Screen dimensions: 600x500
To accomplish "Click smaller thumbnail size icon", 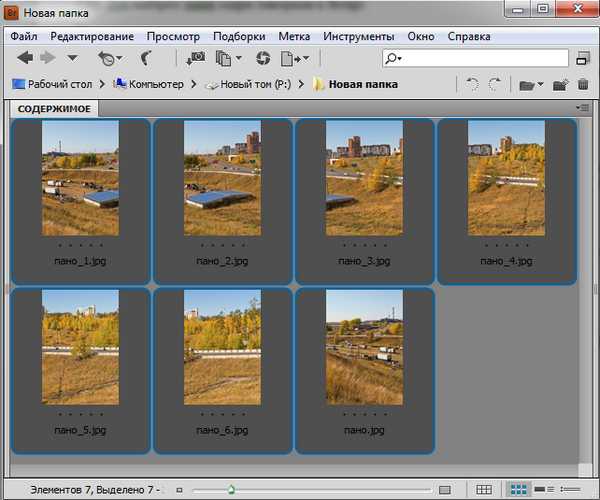I will 179,490.
